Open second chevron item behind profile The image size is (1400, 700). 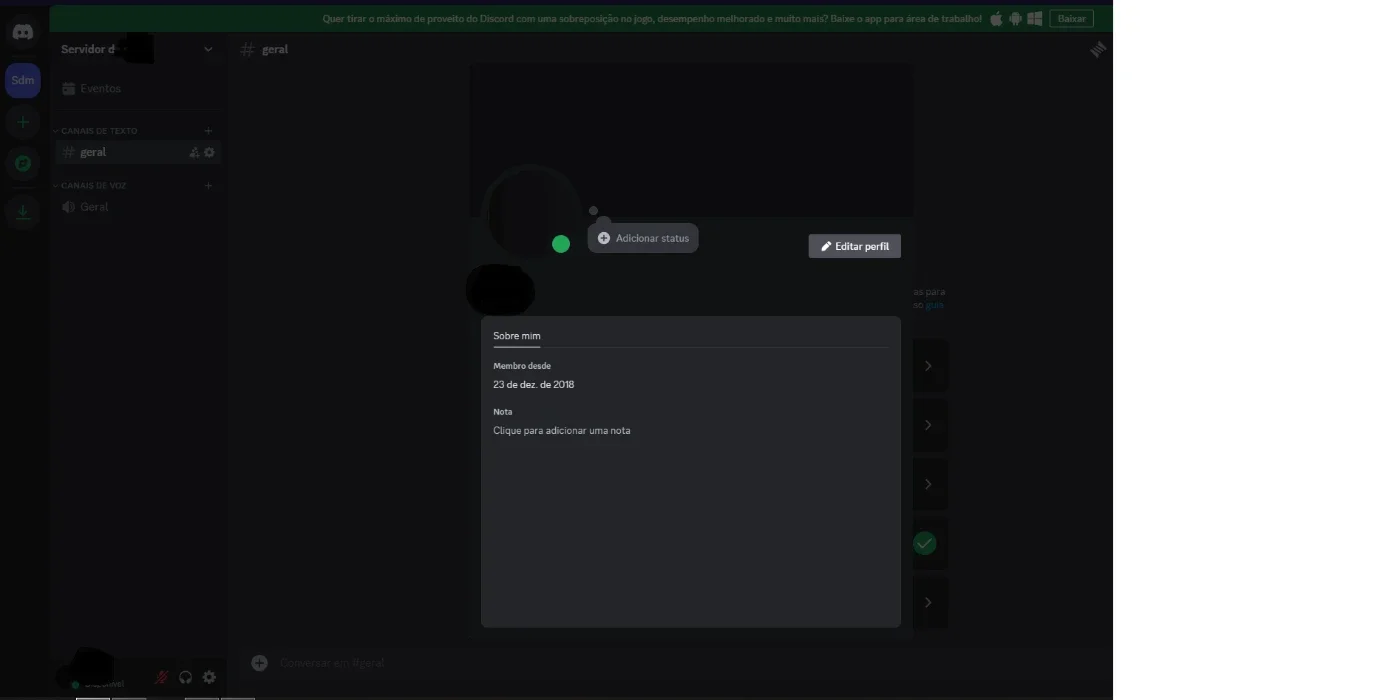click(x=928, y=425)
